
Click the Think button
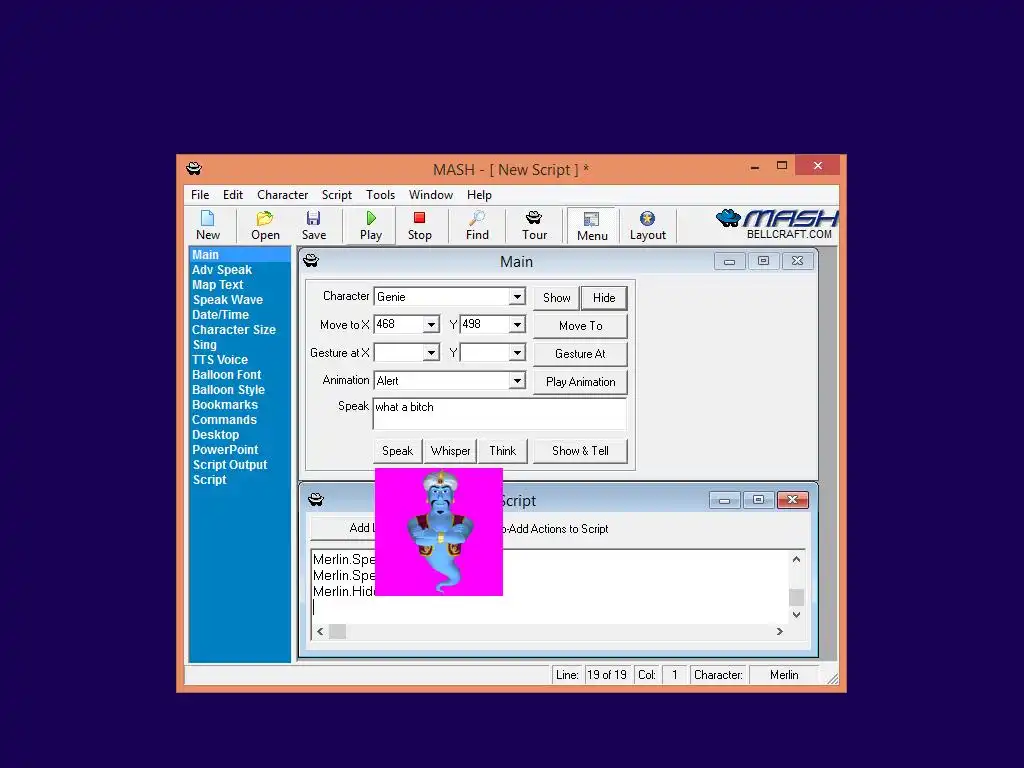[x=502, y=451]
